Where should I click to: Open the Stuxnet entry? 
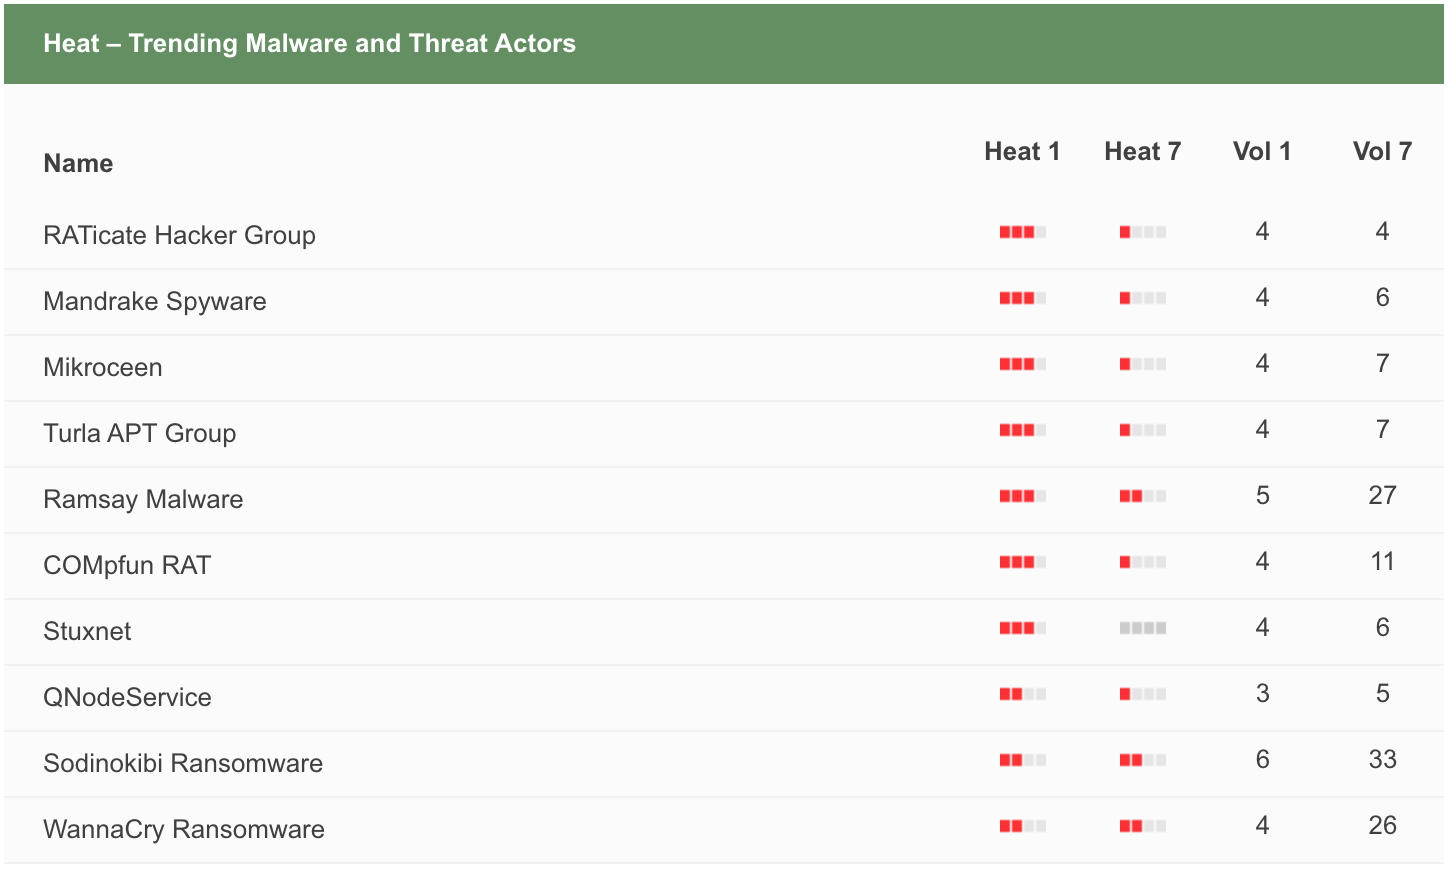(87, 631)
